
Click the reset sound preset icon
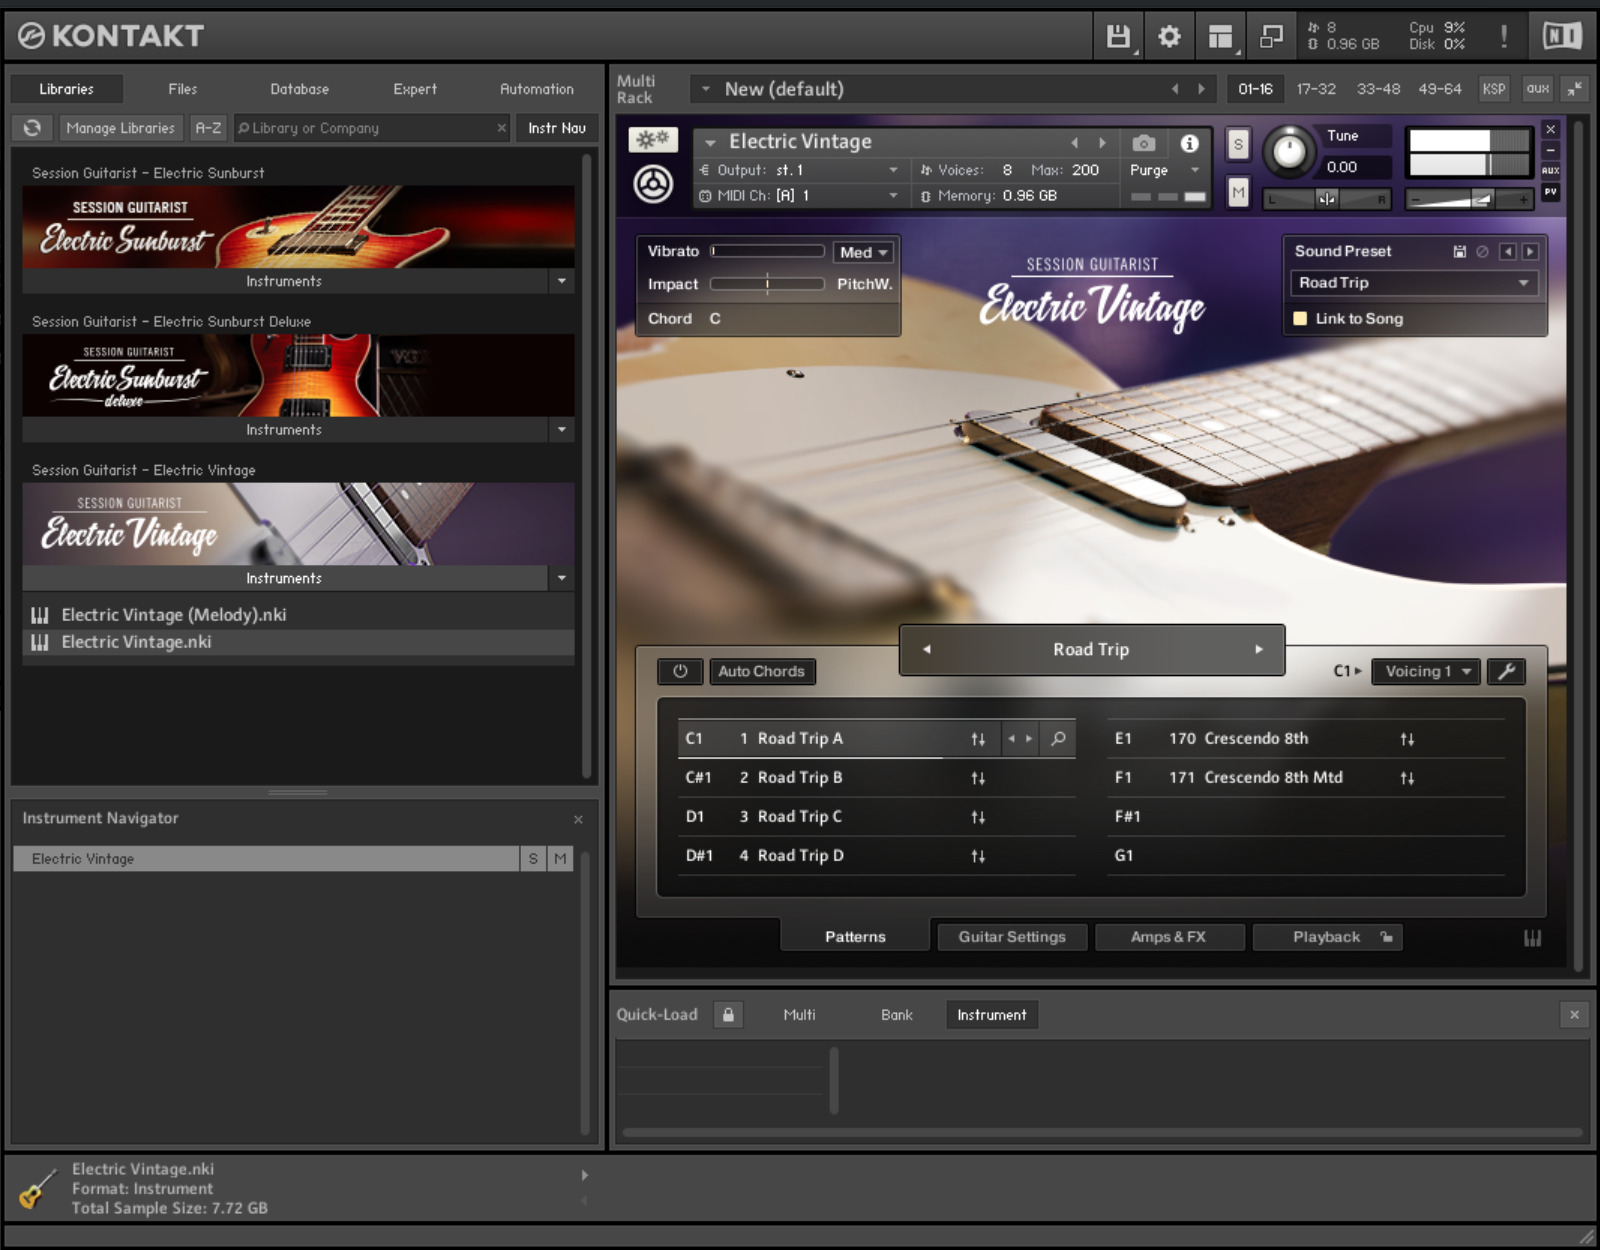tap(1483, 252)
